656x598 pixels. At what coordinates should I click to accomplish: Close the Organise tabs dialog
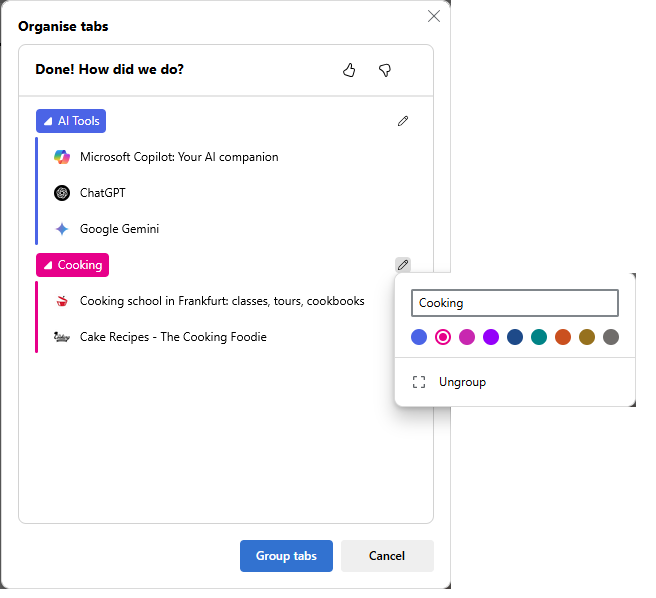(x=434, y=16)
